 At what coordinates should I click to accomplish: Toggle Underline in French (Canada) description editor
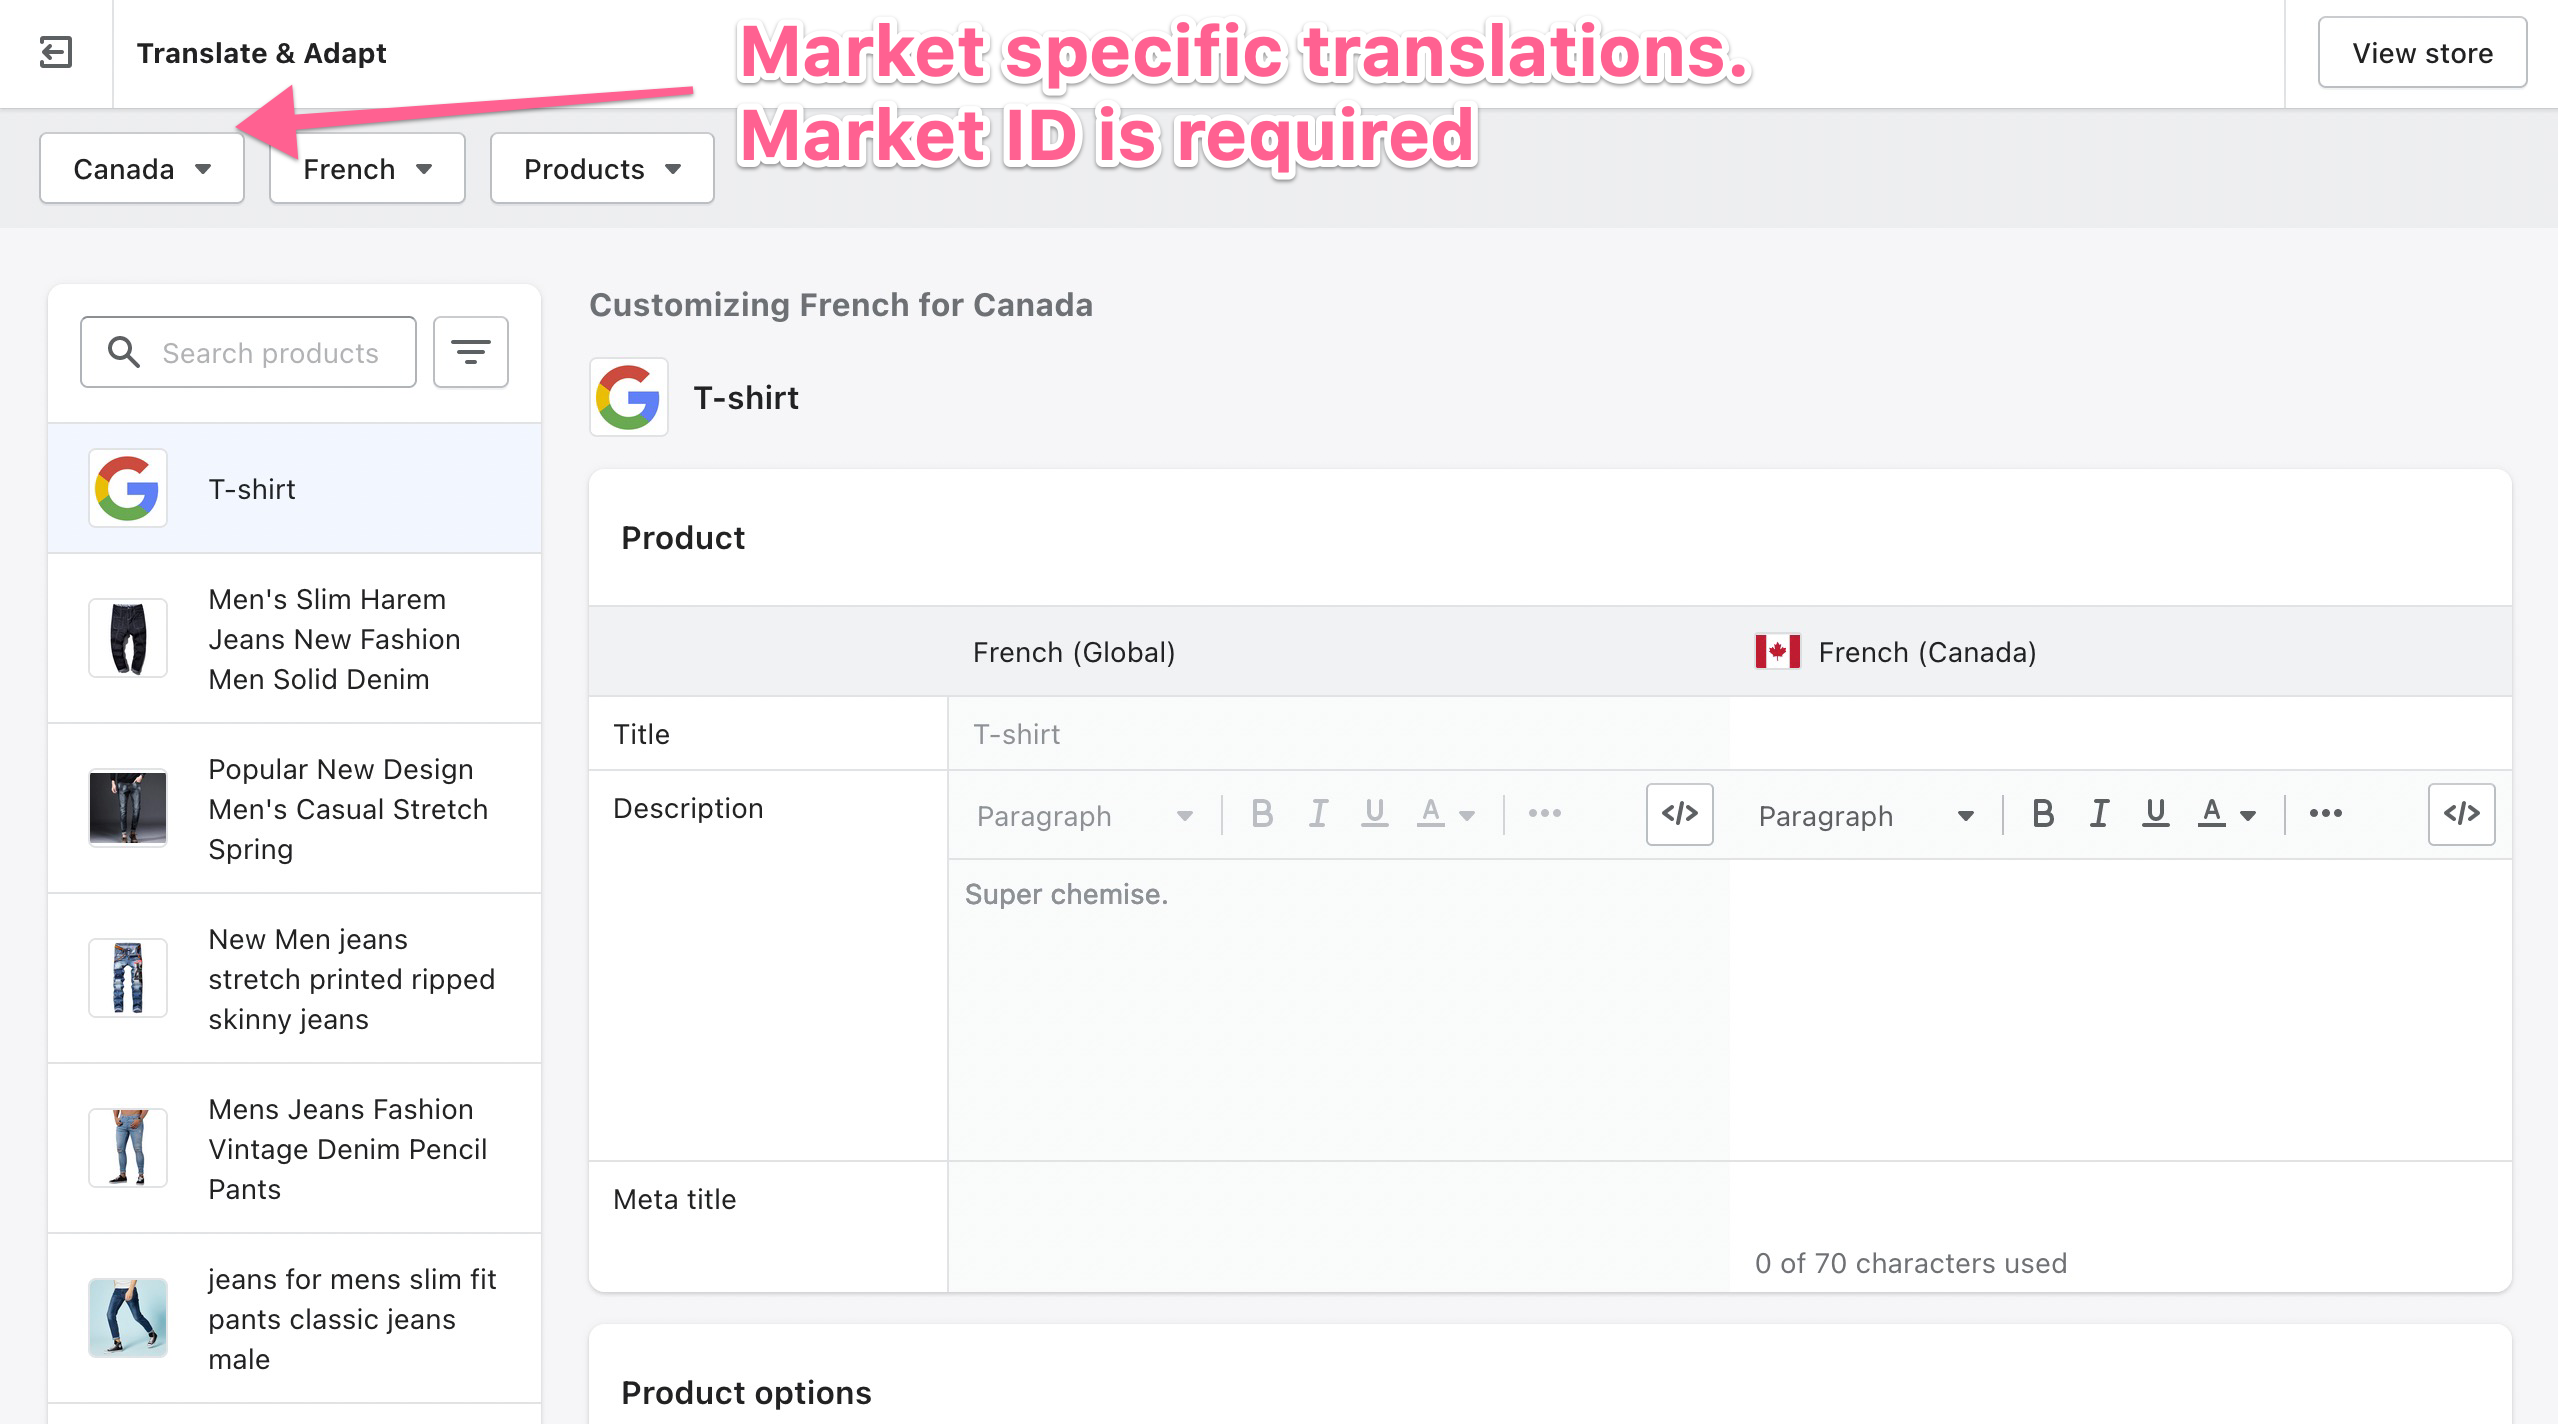pos(2155,814)
